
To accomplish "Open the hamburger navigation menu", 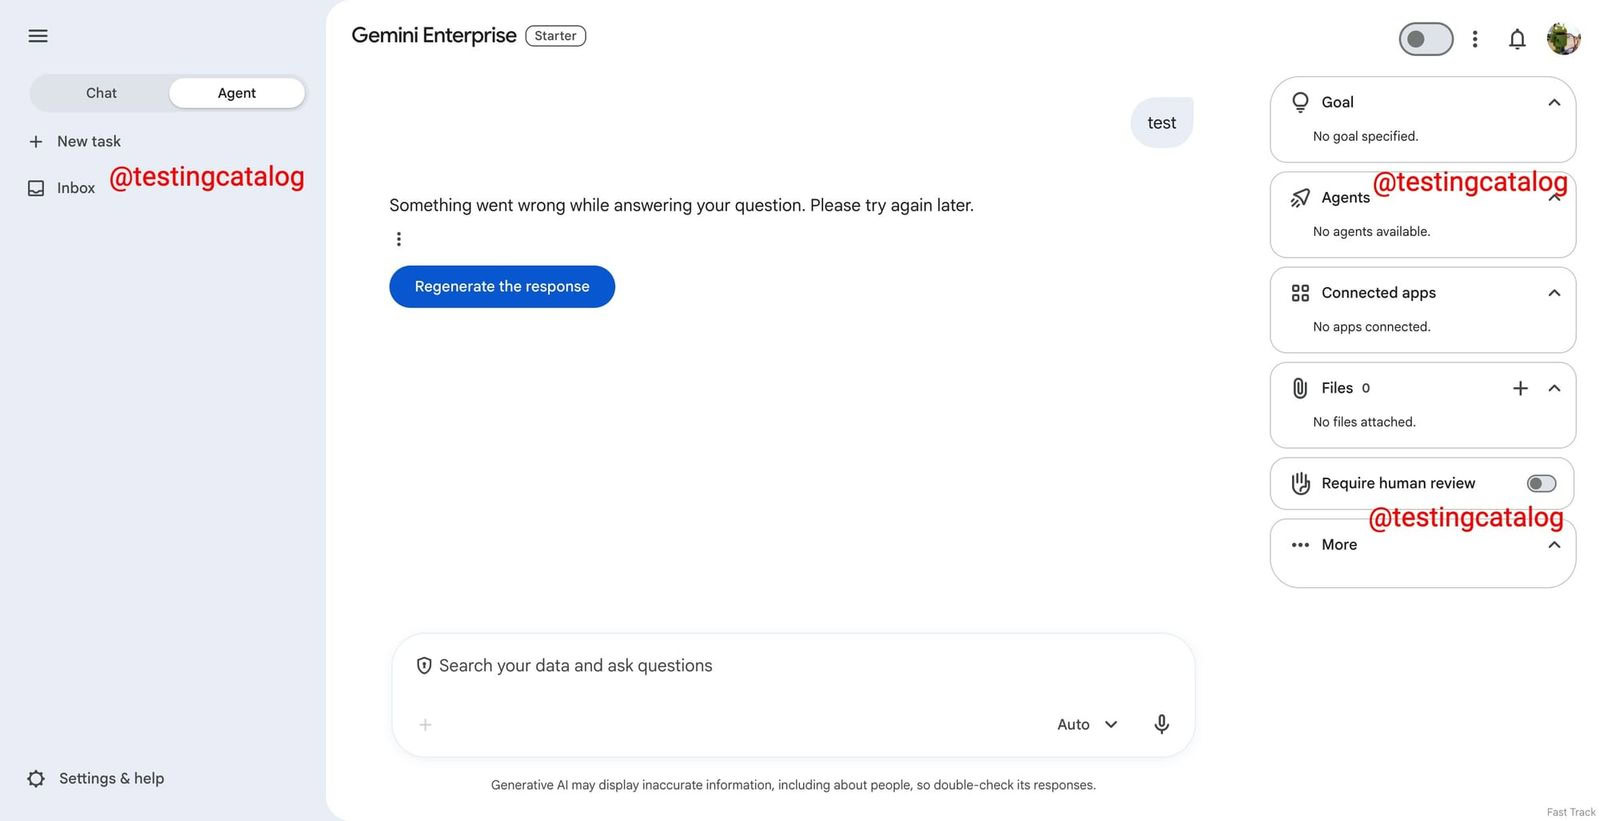I will pos(38,35).
